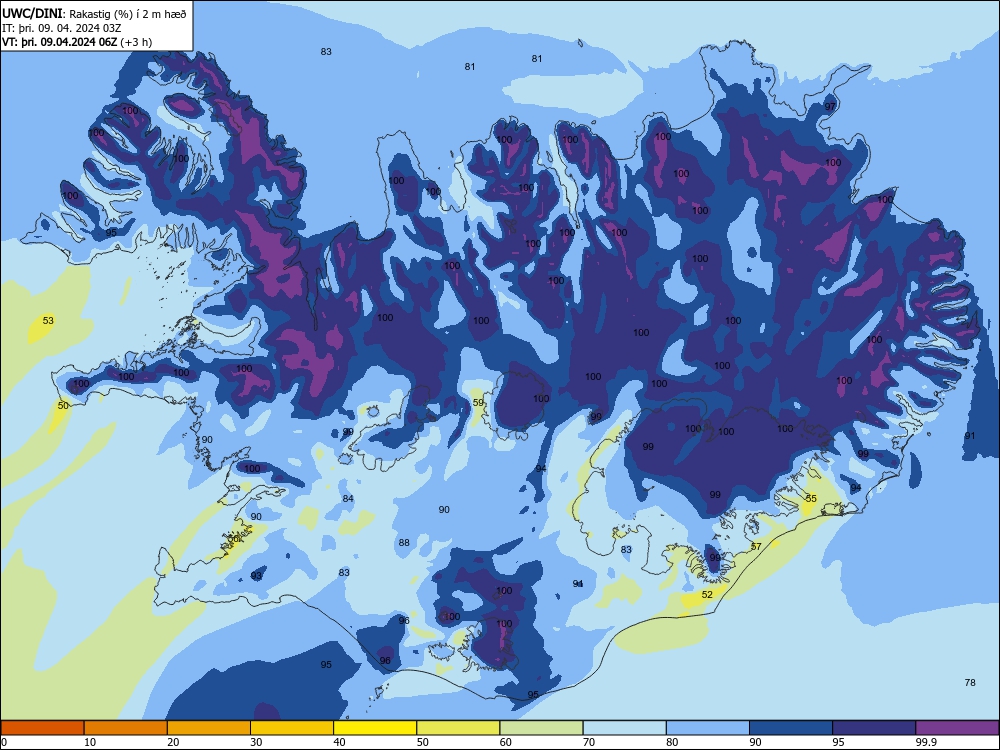Screen dimensions: 1000x750
Task: Select the 70–80 light blue legend swatch
Action: [x=624, y=728]
